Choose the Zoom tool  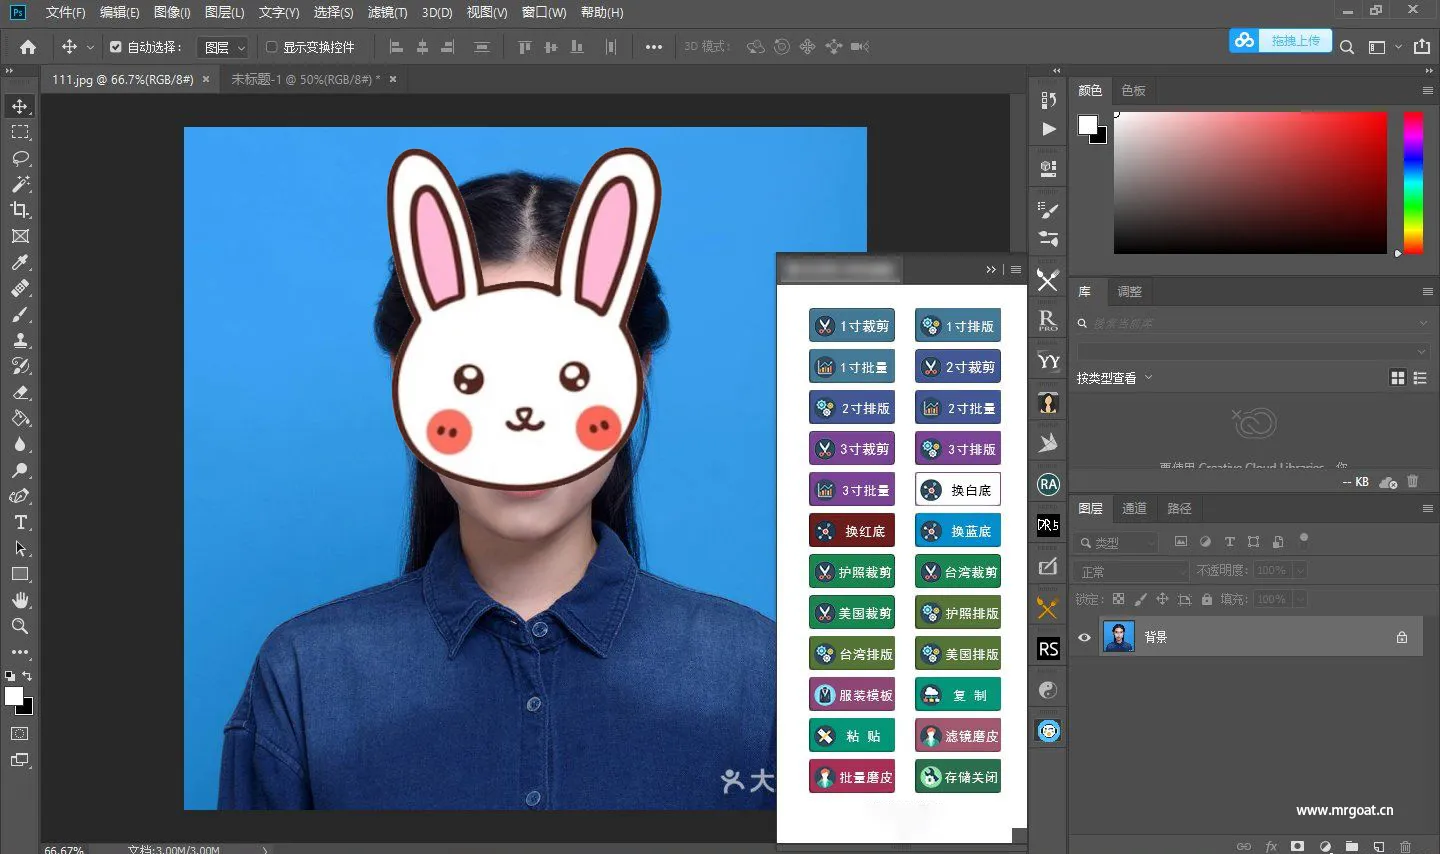(20, 626)
